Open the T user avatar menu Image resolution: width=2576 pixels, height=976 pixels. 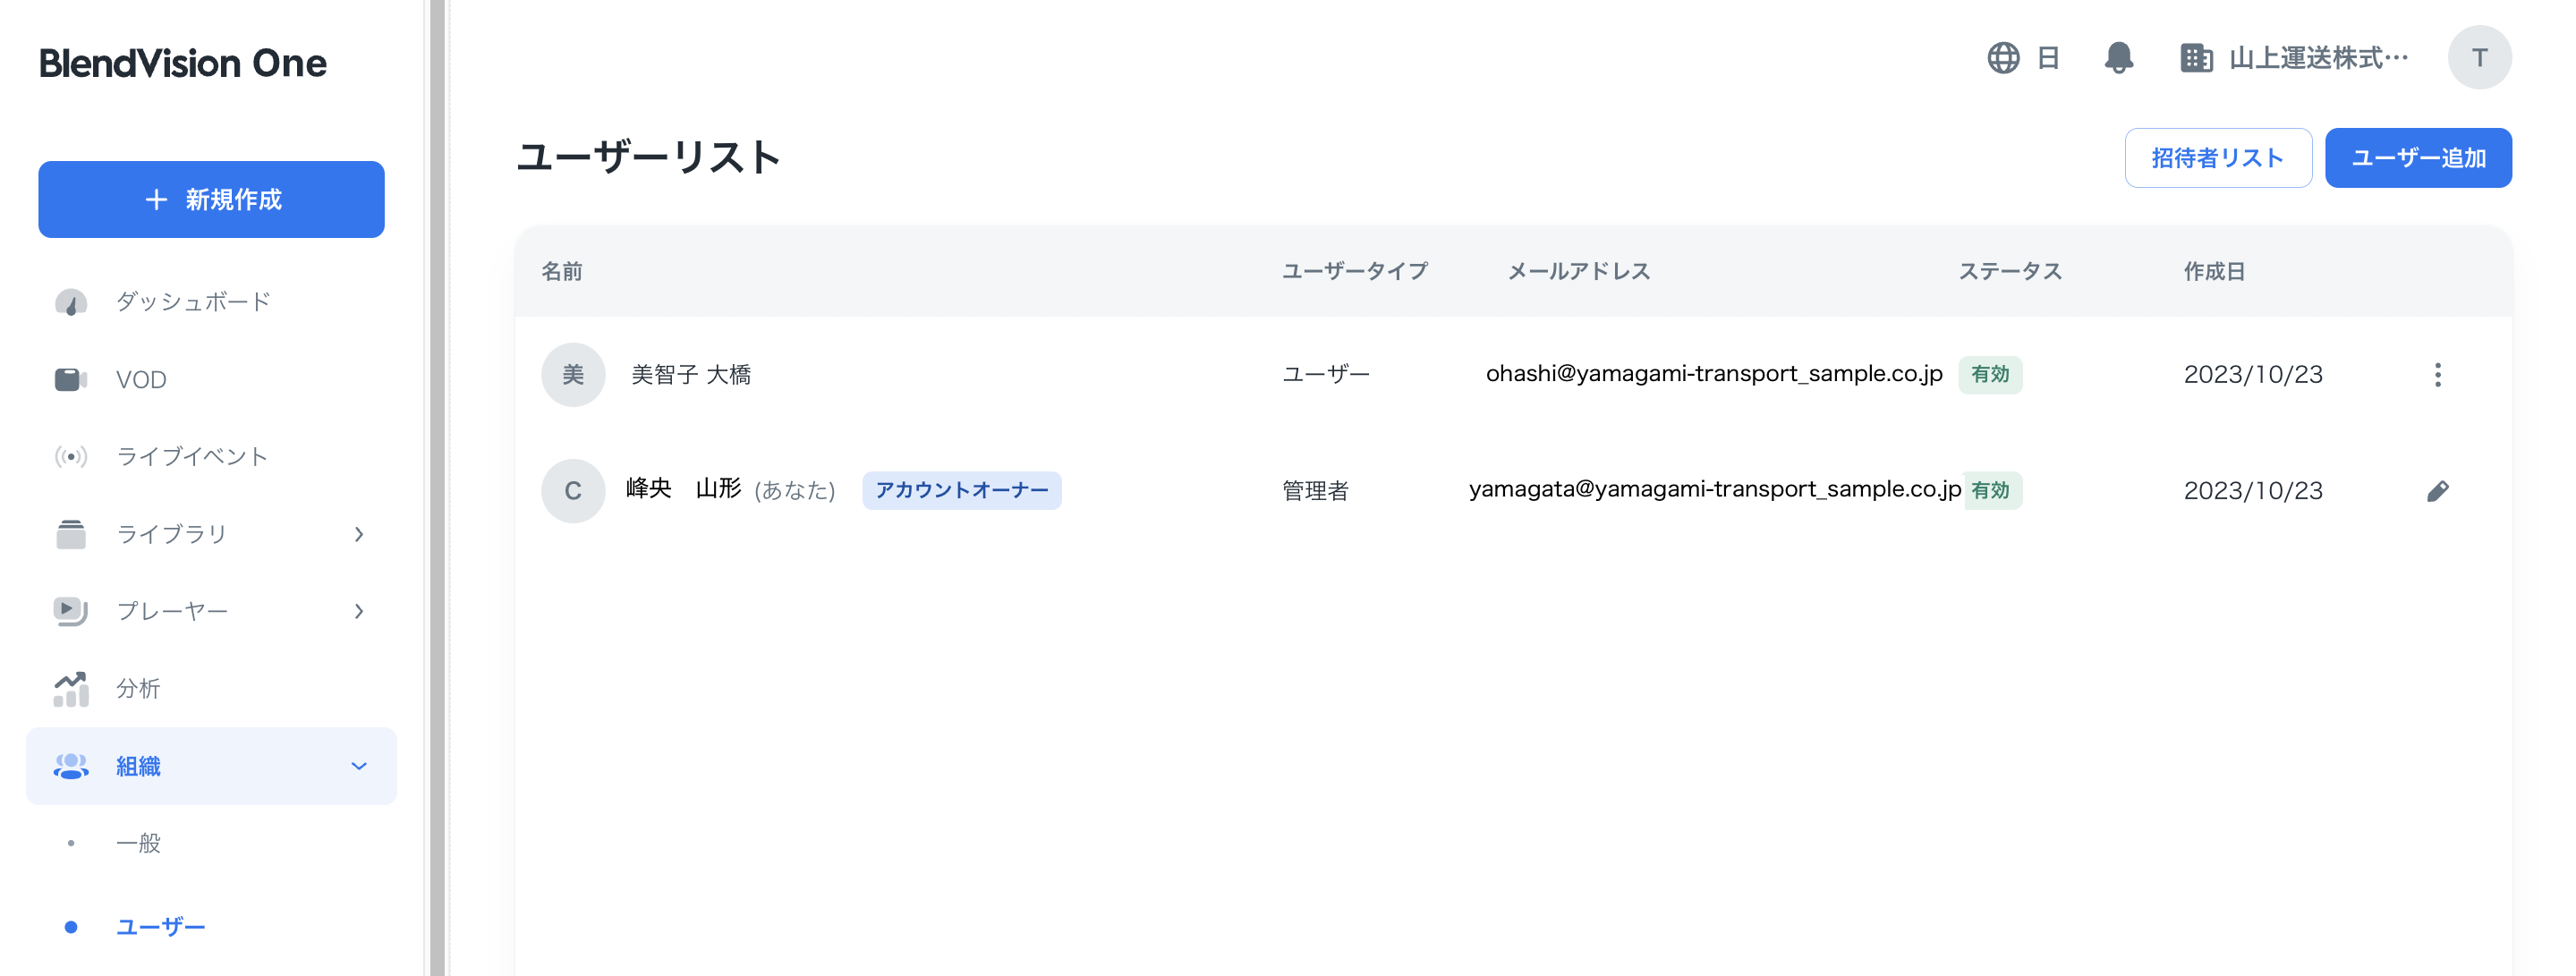tap(2480, 57)
